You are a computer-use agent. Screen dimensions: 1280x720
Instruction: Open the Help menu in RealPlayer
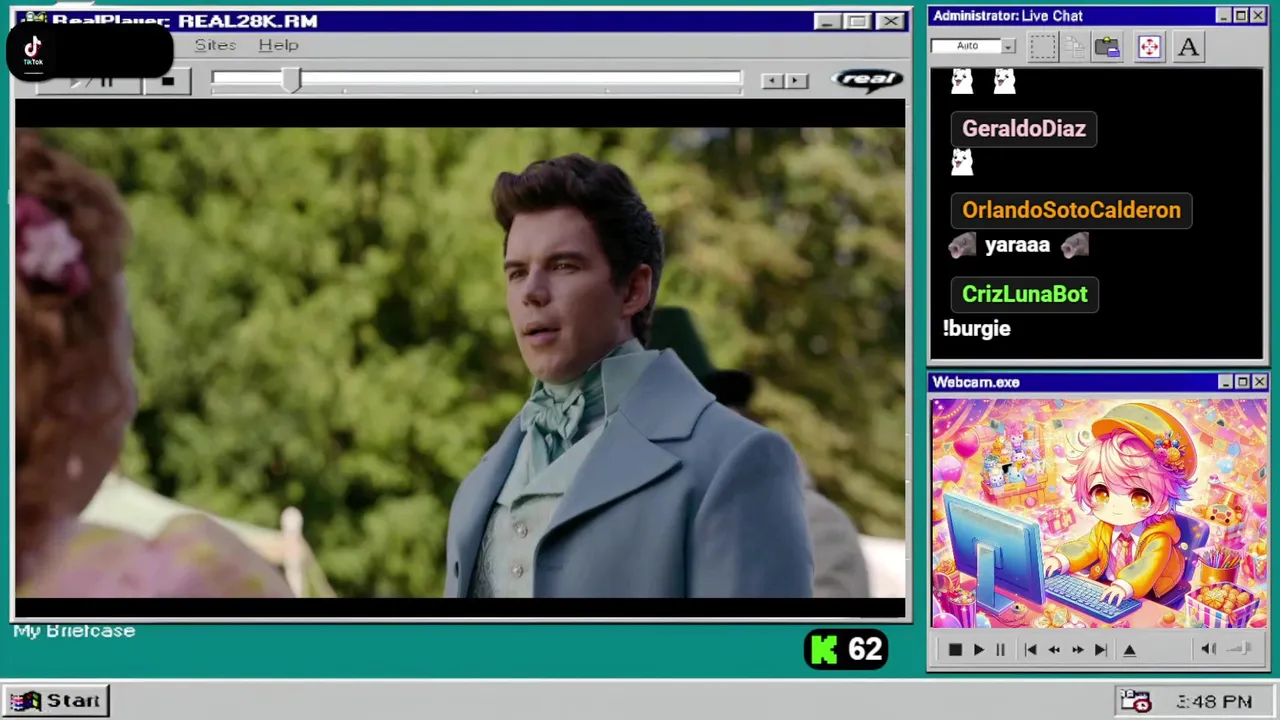tap(278, 45)
